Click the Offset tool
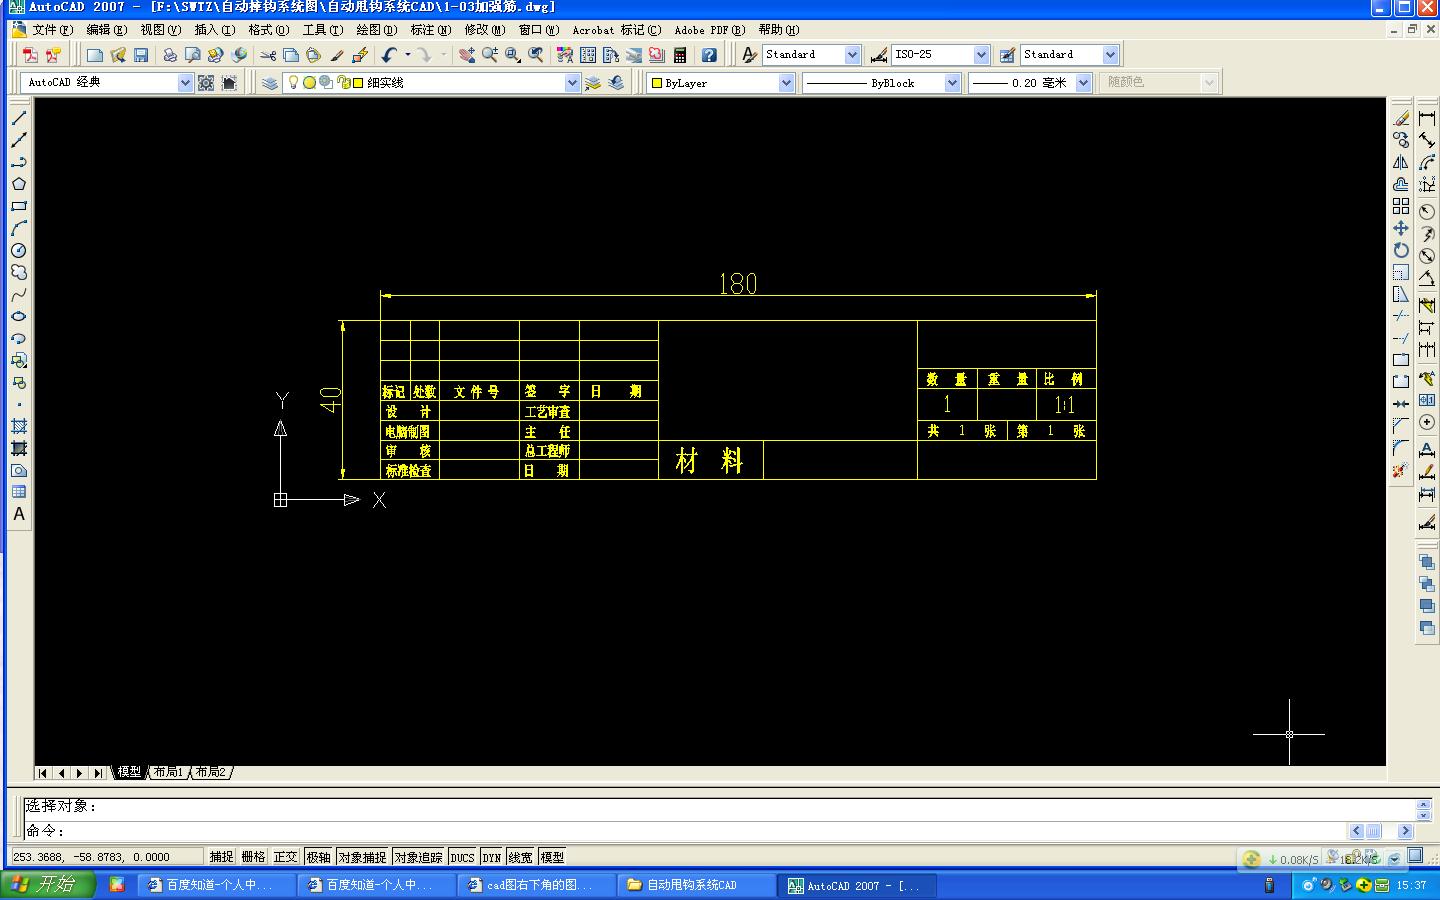The height and width of the screenshot is (900, 1440). pos(1401,184)
